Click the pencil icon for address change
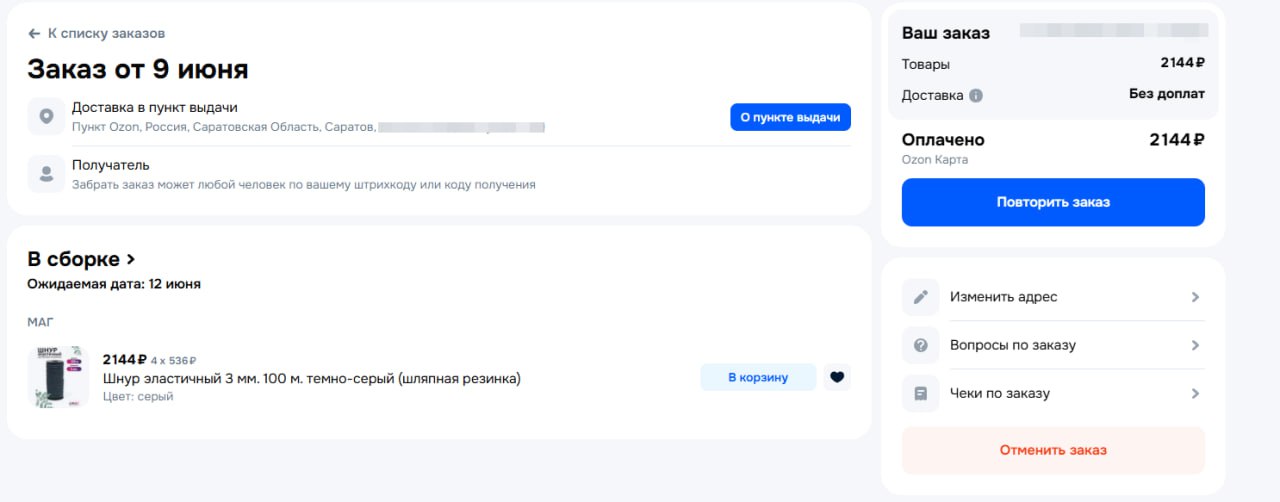This screenshot has width=1280, height=502. pos(921,297)
